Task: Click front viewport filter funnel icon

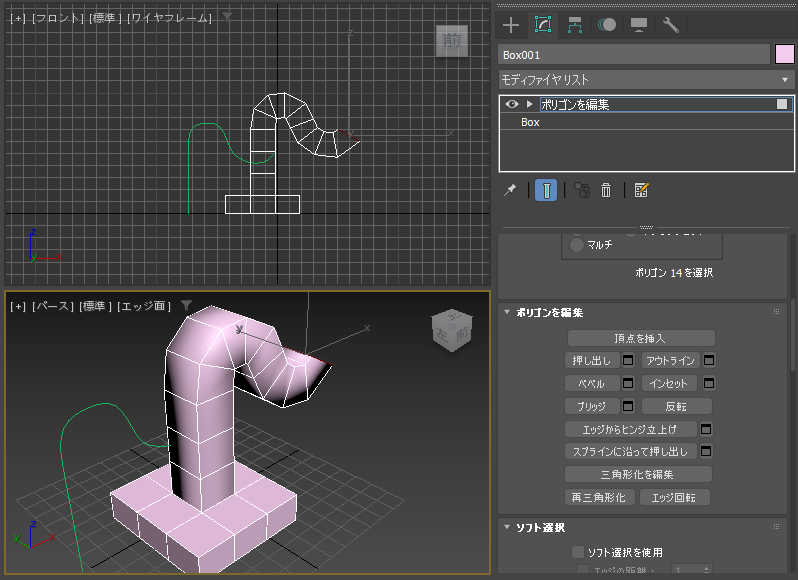Action: pyautogui.click(x=227, y=17)
